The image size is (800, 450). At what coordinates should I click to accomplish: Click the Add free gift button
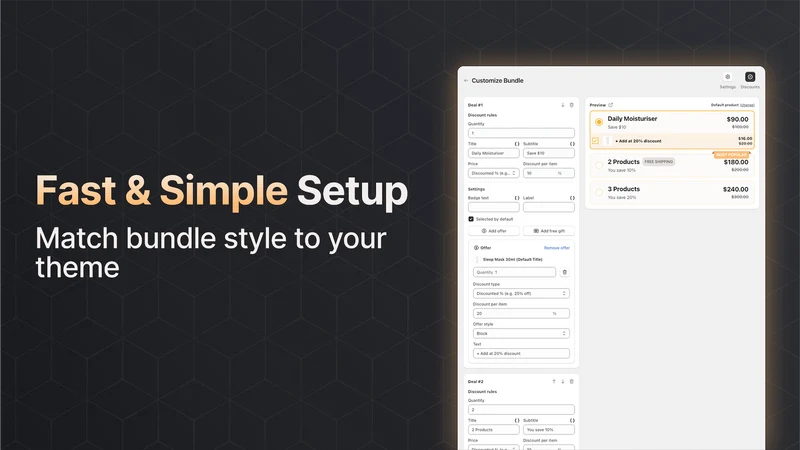[x=549, y=231]
